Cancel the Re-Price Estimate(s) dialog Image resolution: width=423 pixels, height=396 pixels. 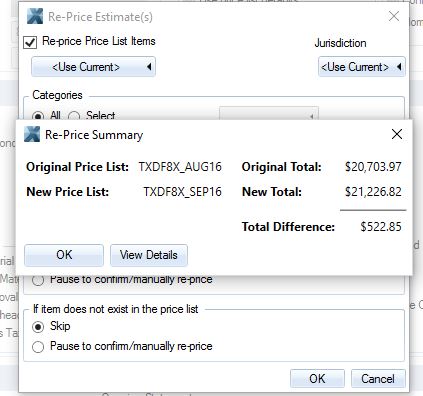click(378, 379)
